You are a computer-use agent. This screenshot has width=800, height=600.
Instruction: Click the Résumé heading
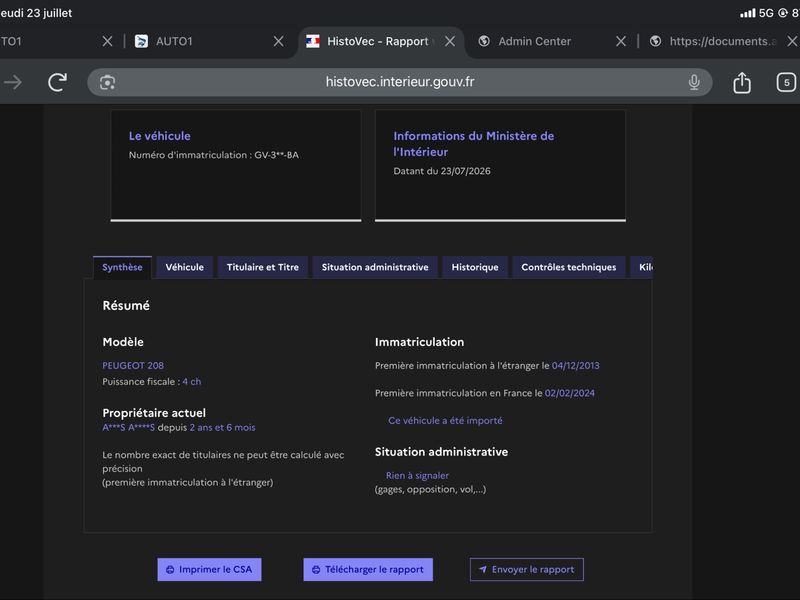pos(126,306)
